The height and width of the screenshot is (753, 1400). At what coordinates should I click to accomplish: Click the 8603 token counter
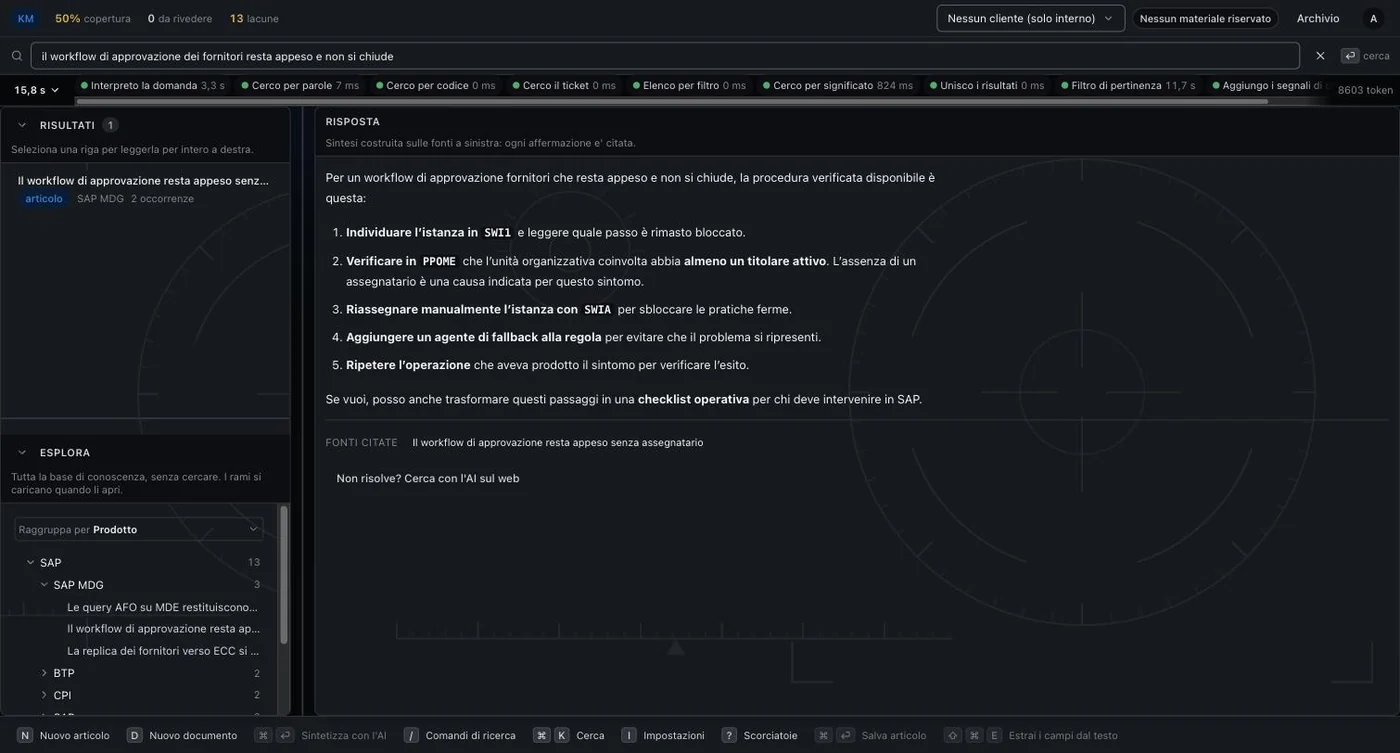click(1365, 90)
